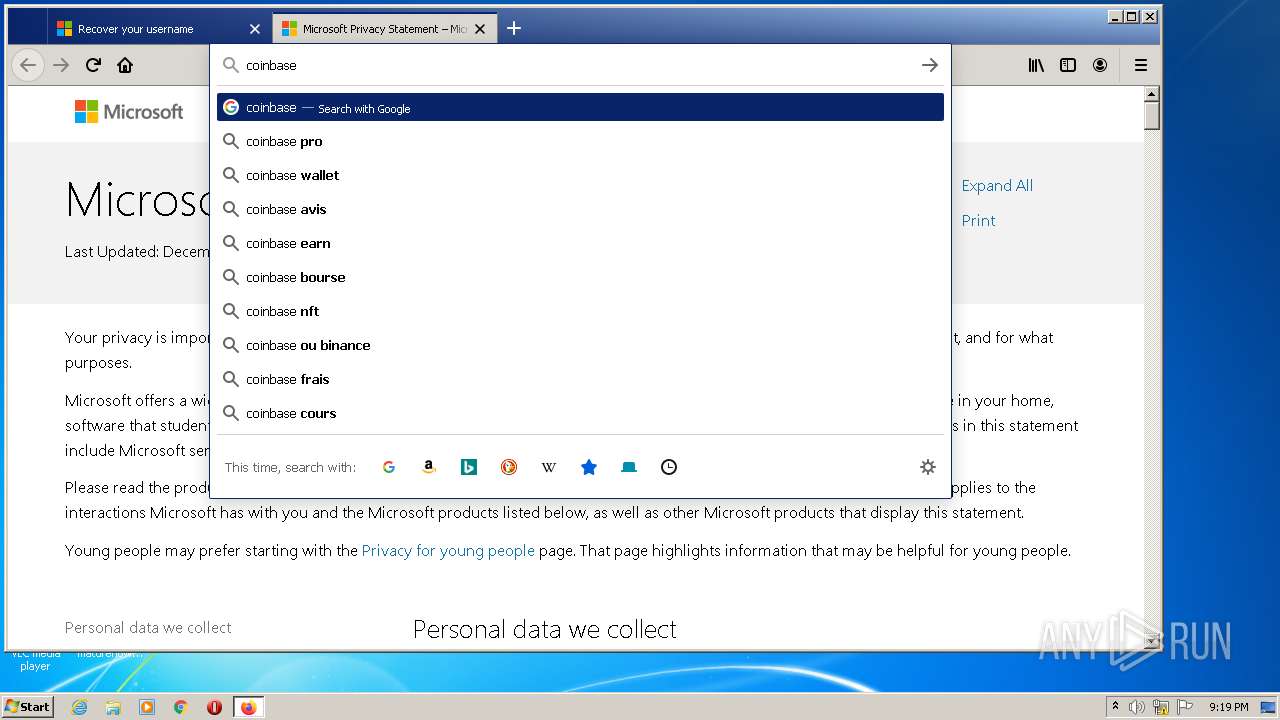The image size is (1280, 720).
Task: Search this time with Amazon icon
Action: [x=429, y=467]
